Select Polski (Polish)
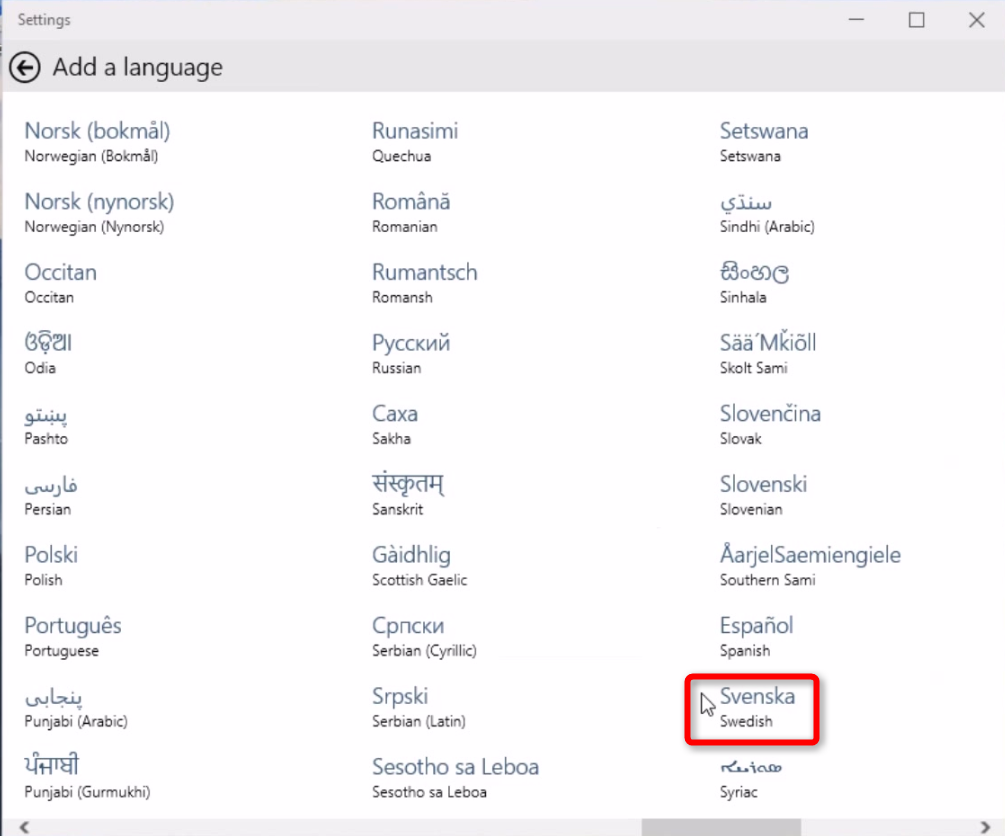This screenshot has height=836, width=1005. (x=51, y=565)
